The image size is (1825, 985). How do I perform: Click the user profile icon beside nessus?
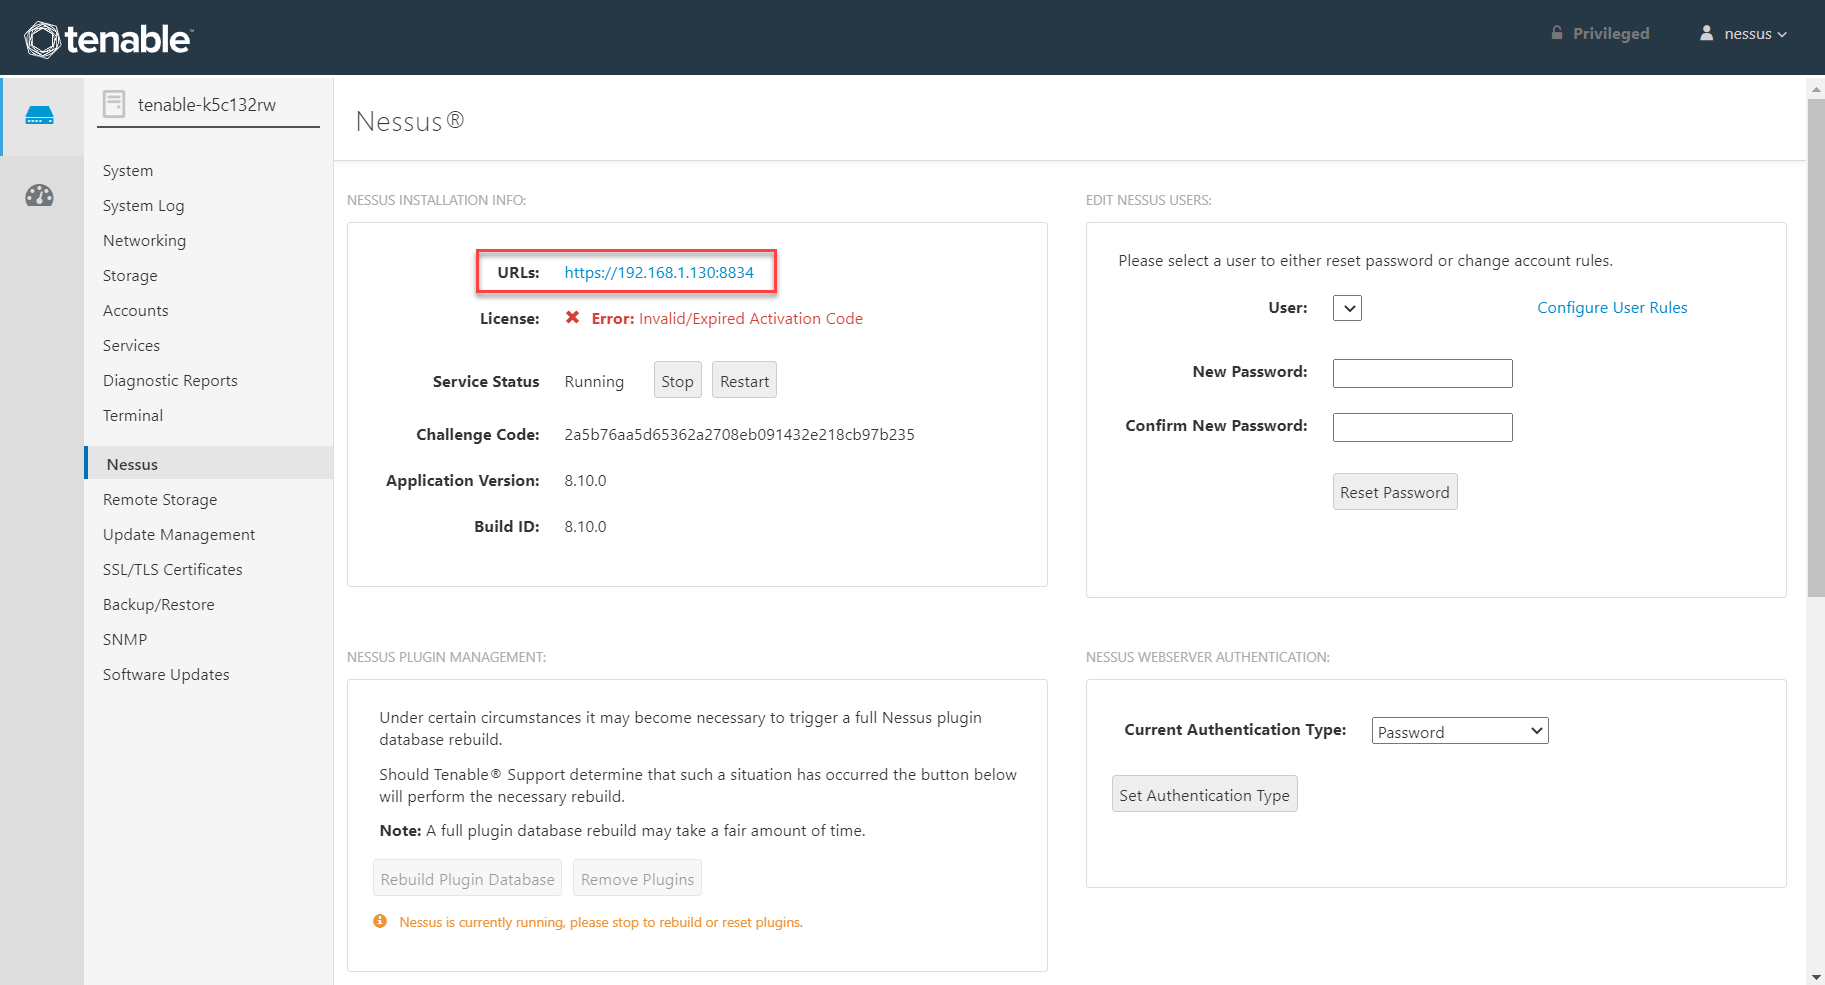point(1706,33)
